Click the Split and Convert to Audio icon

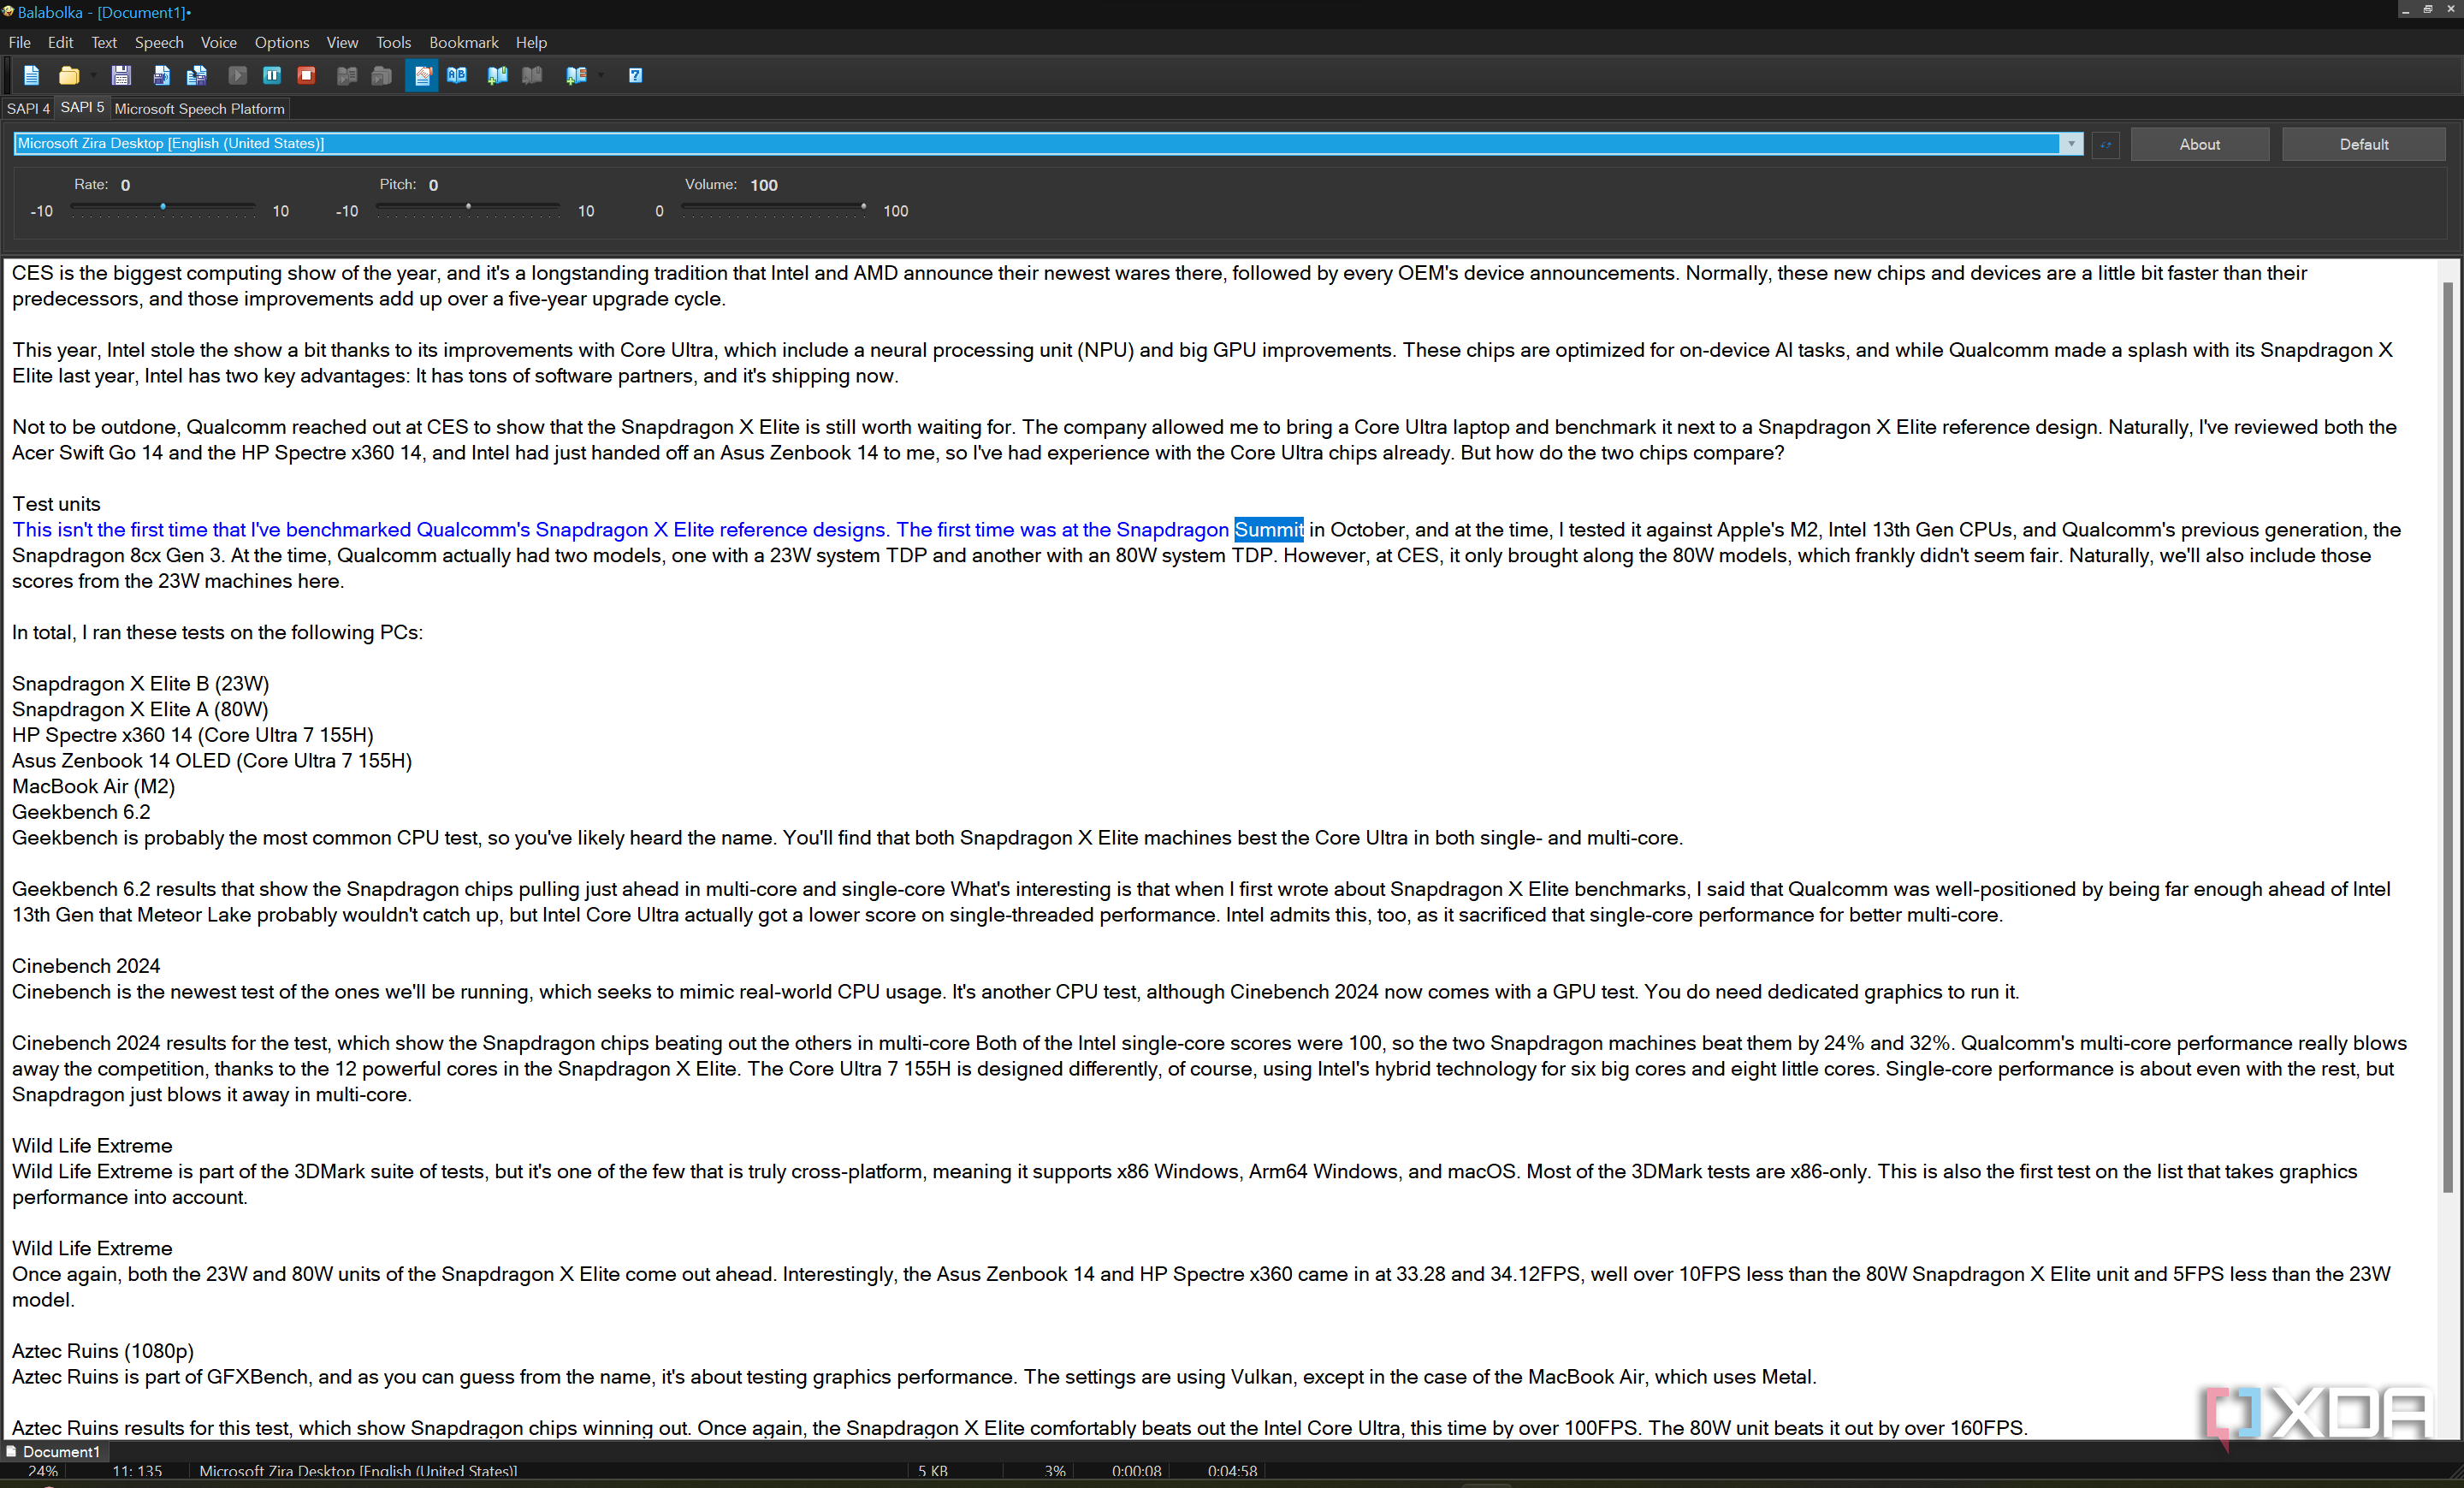(196, 75)
